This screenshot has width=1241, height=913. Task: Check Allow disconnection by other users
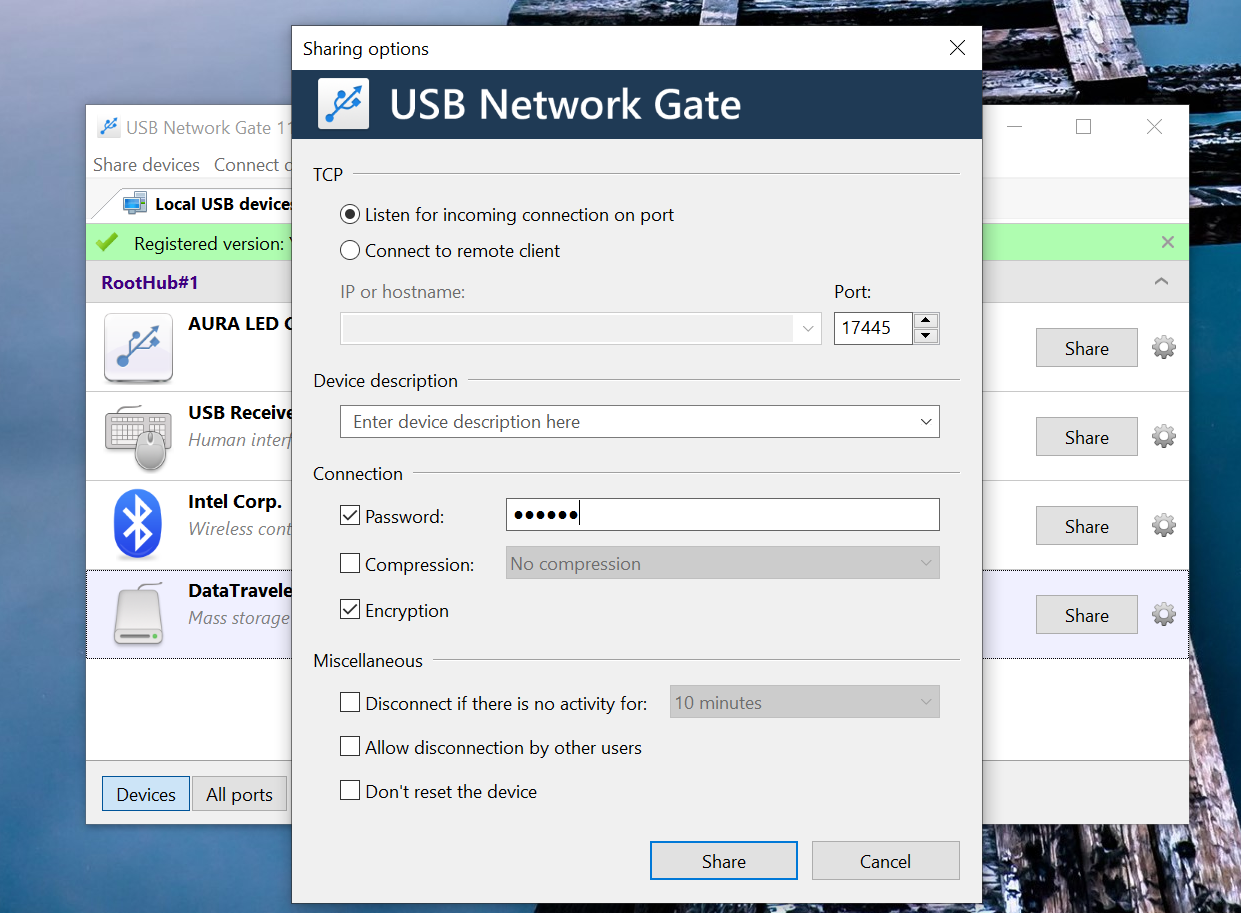[350, 747]
